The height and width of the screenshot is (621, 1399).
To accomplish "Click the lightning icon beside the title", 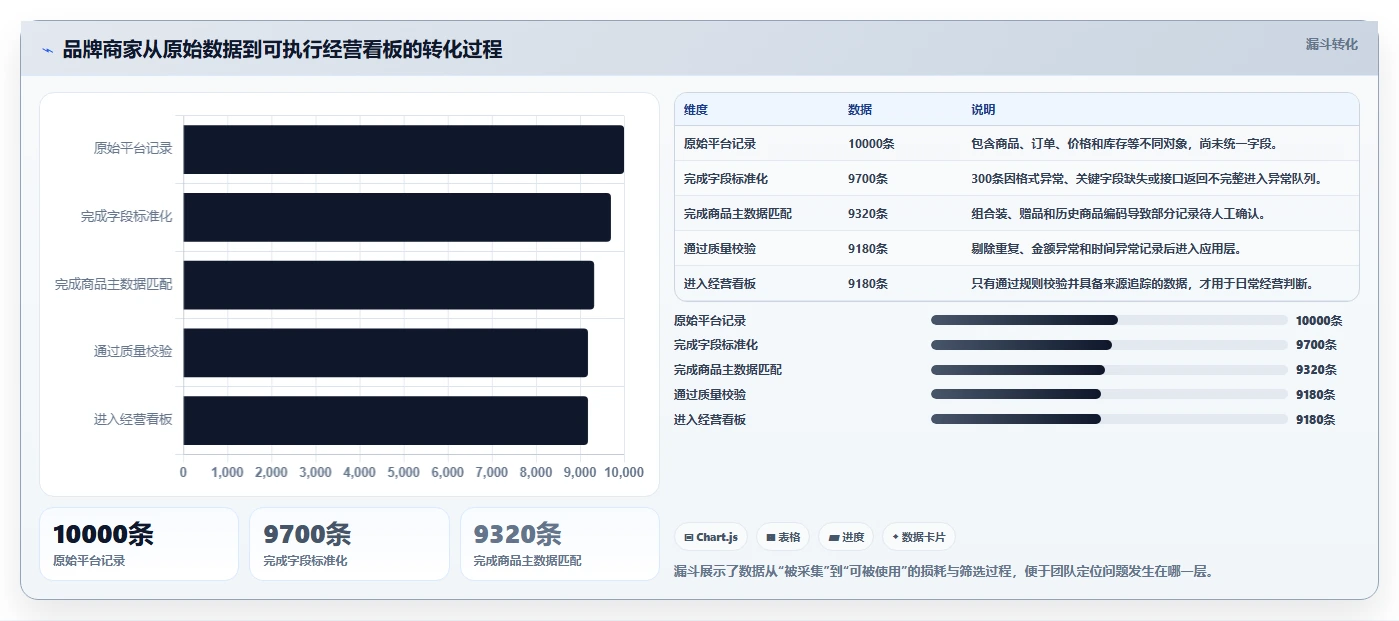I will click(47, 50).
